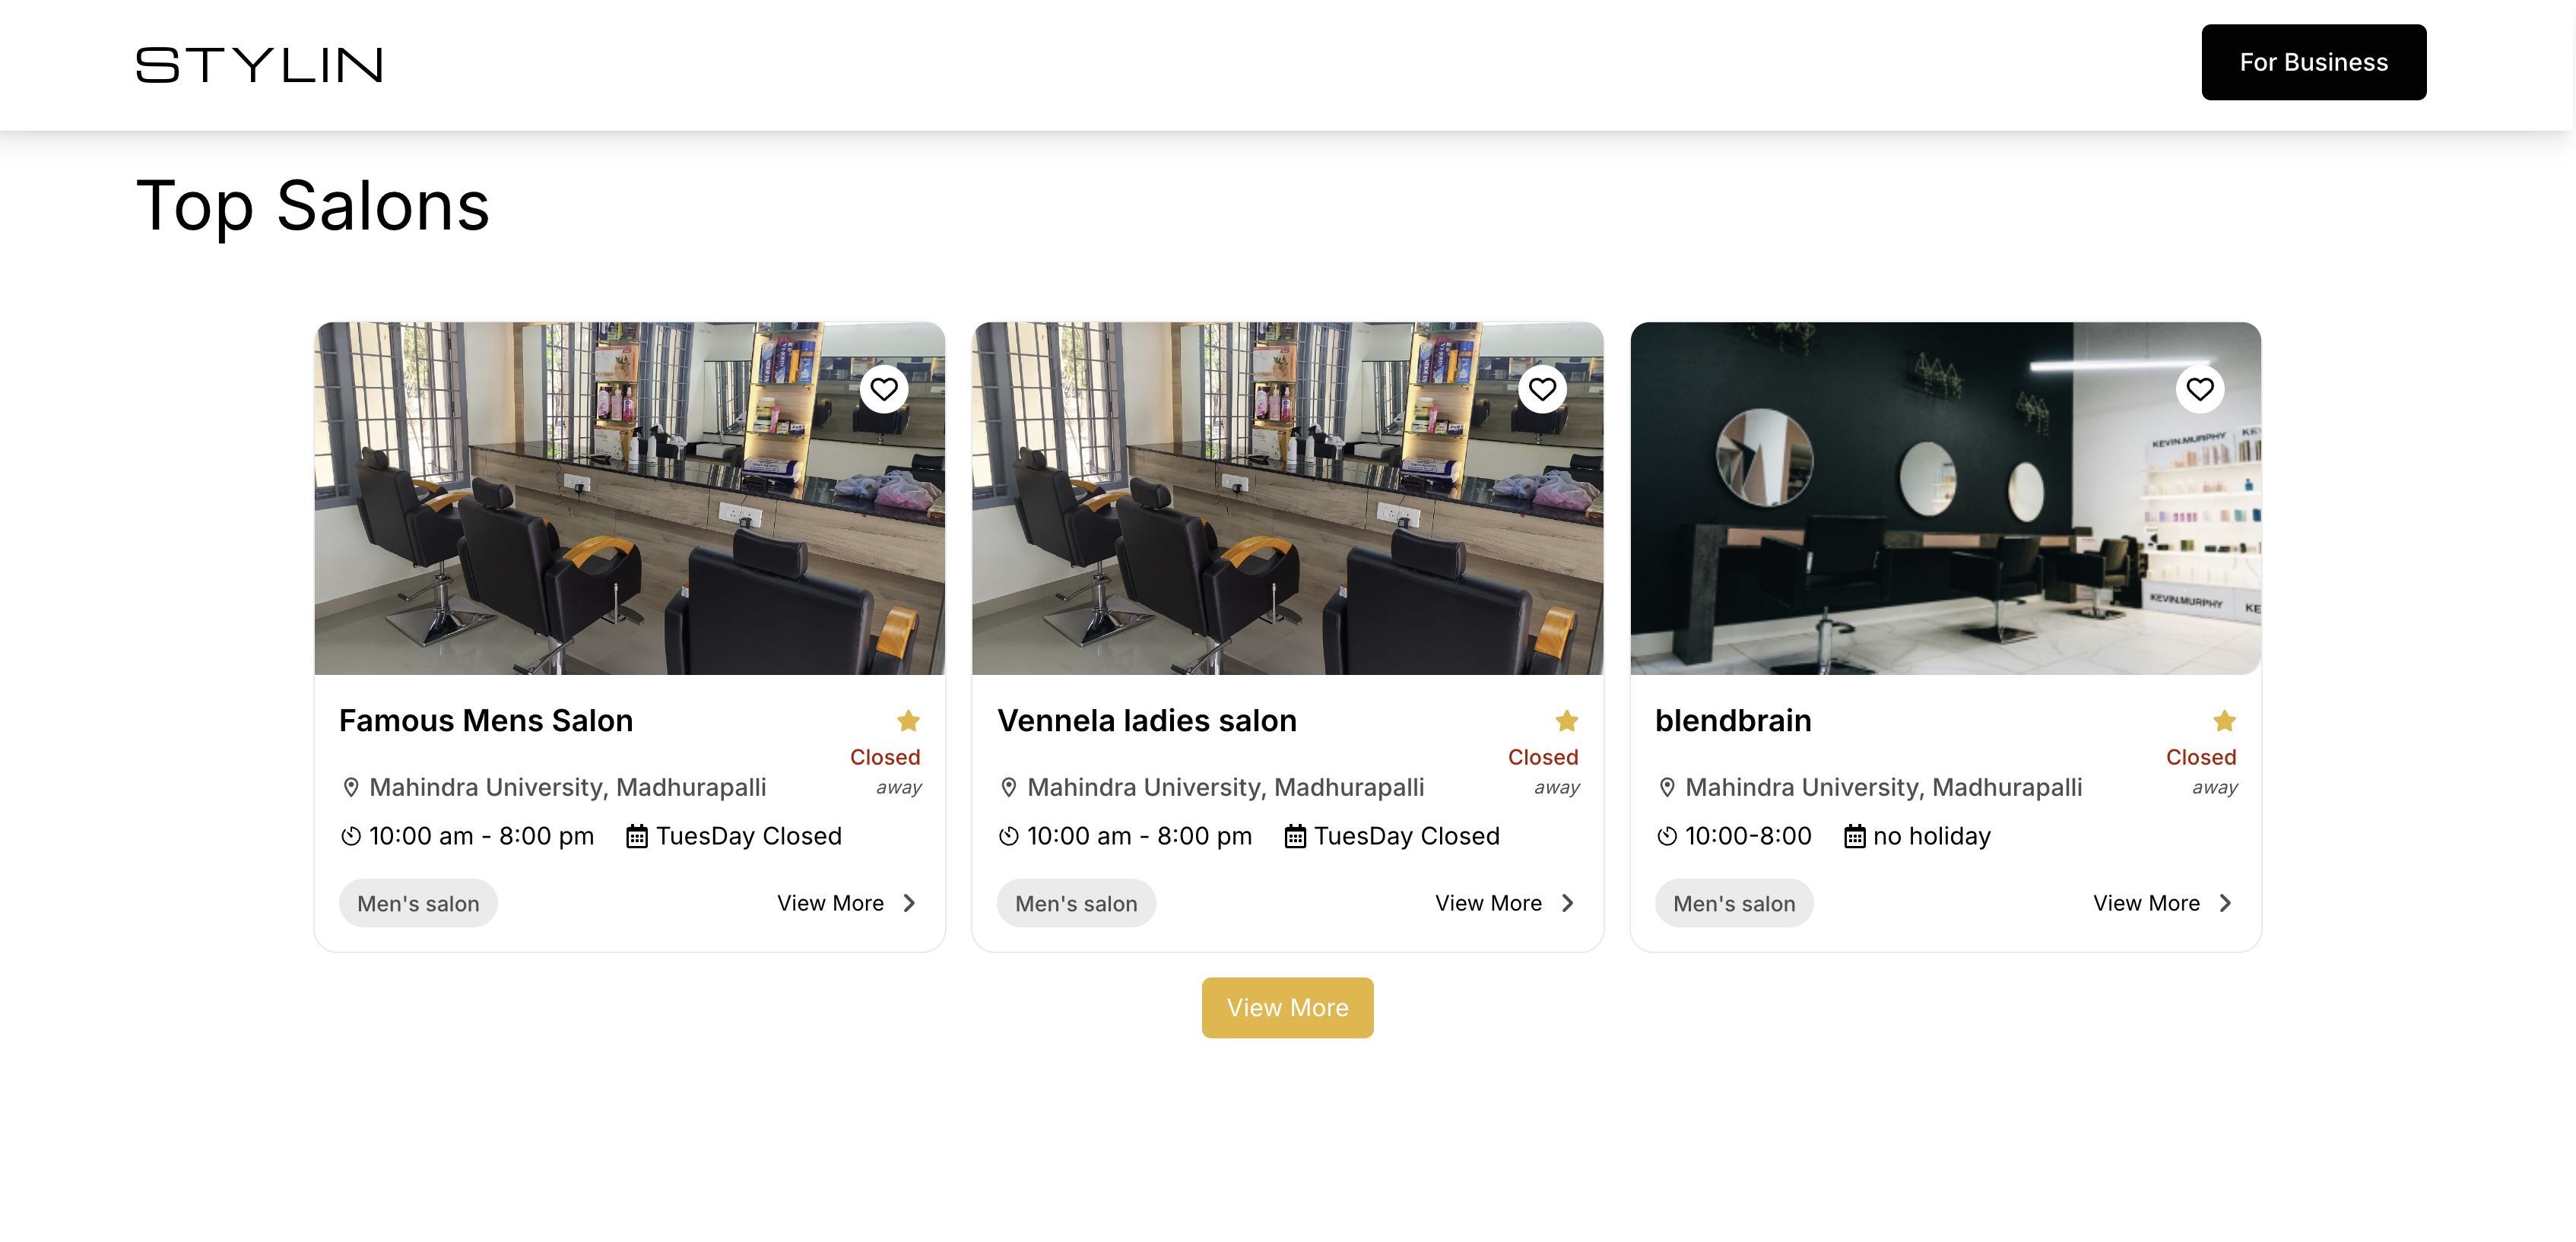Click the star icon on Vennela ladies salon

(1566, 721)
